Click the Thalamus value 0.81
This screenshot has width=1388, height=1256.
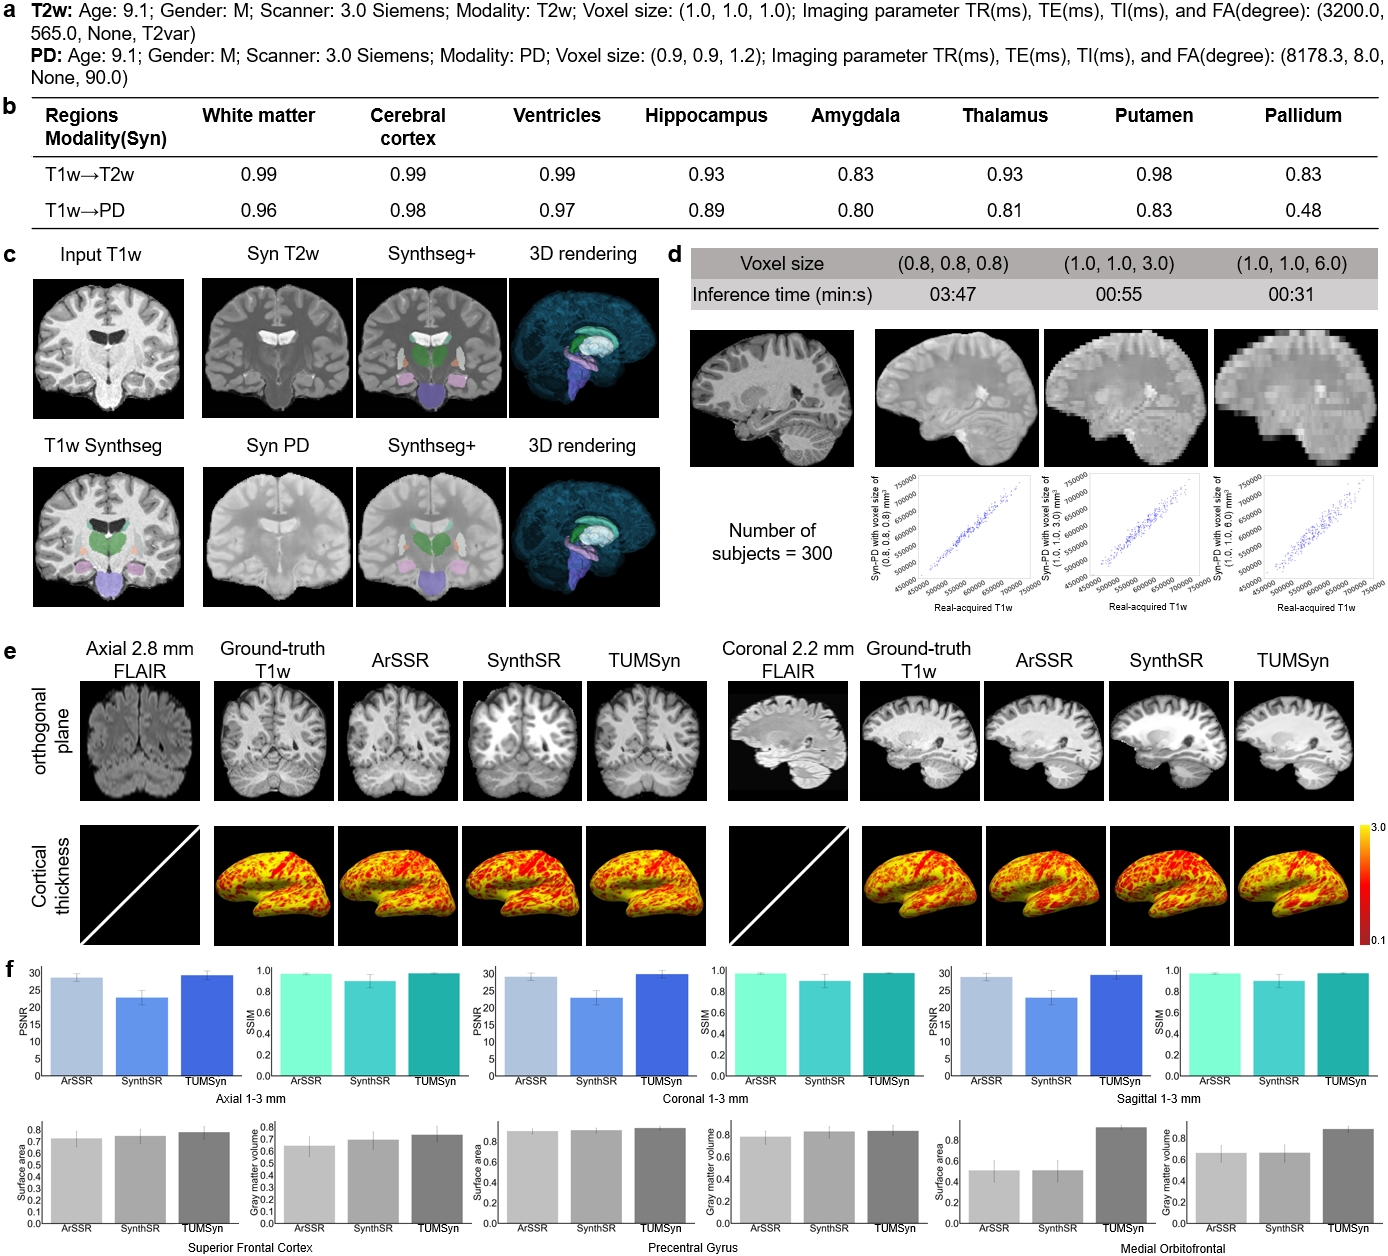[1005, 211]
